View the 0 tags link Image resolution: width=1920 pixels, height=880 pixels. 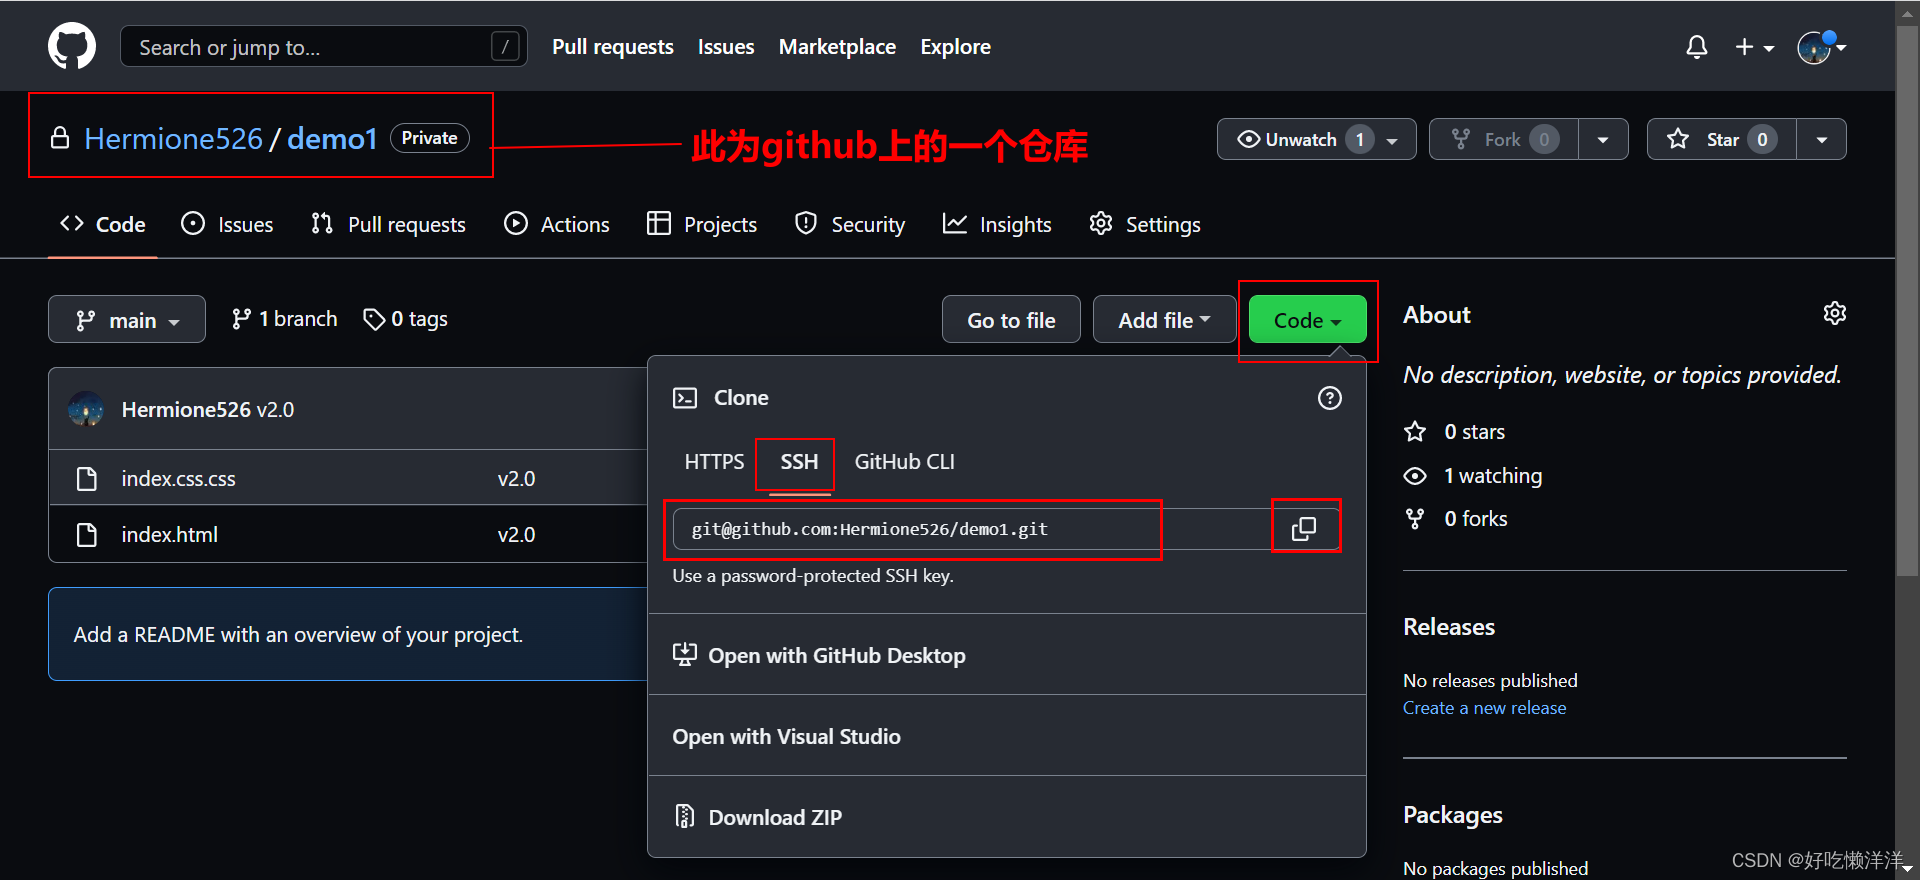(405, 319)
